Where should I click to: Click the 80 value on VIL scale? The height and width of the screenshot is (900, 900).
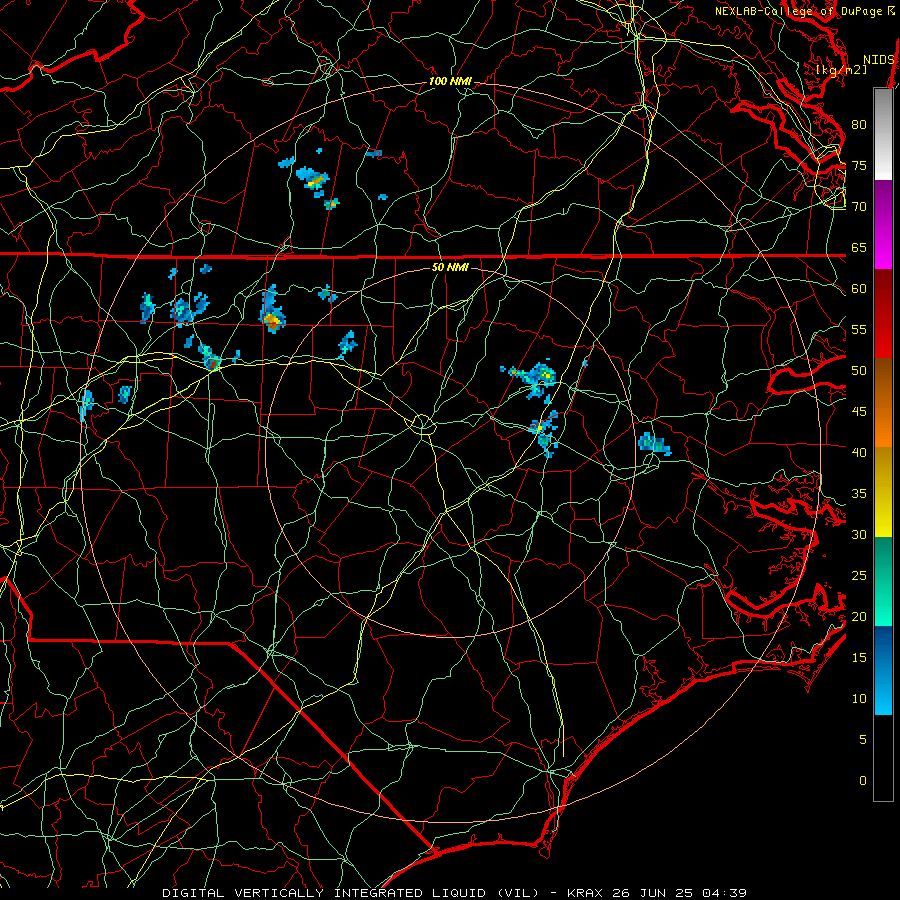pyautogui.click(x=859, y=125)
